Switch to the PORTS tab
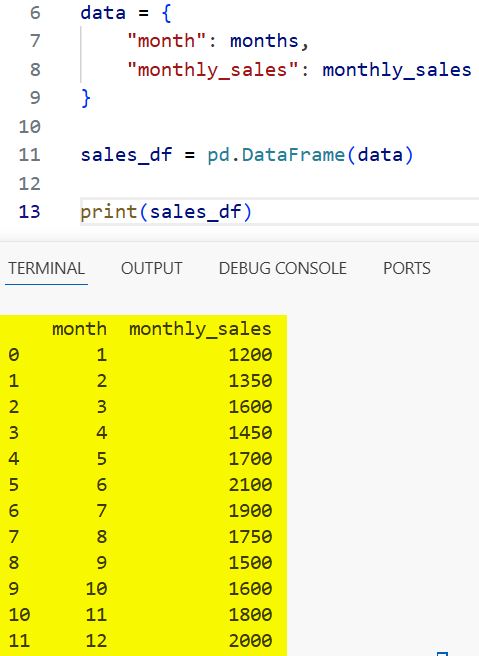The image size is (479, 656). (407, 268)
